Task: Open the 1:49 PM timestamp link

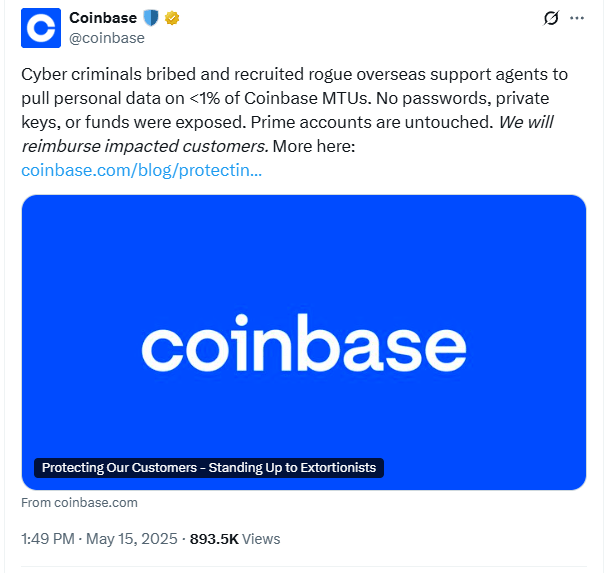Action: pos(48,539)
